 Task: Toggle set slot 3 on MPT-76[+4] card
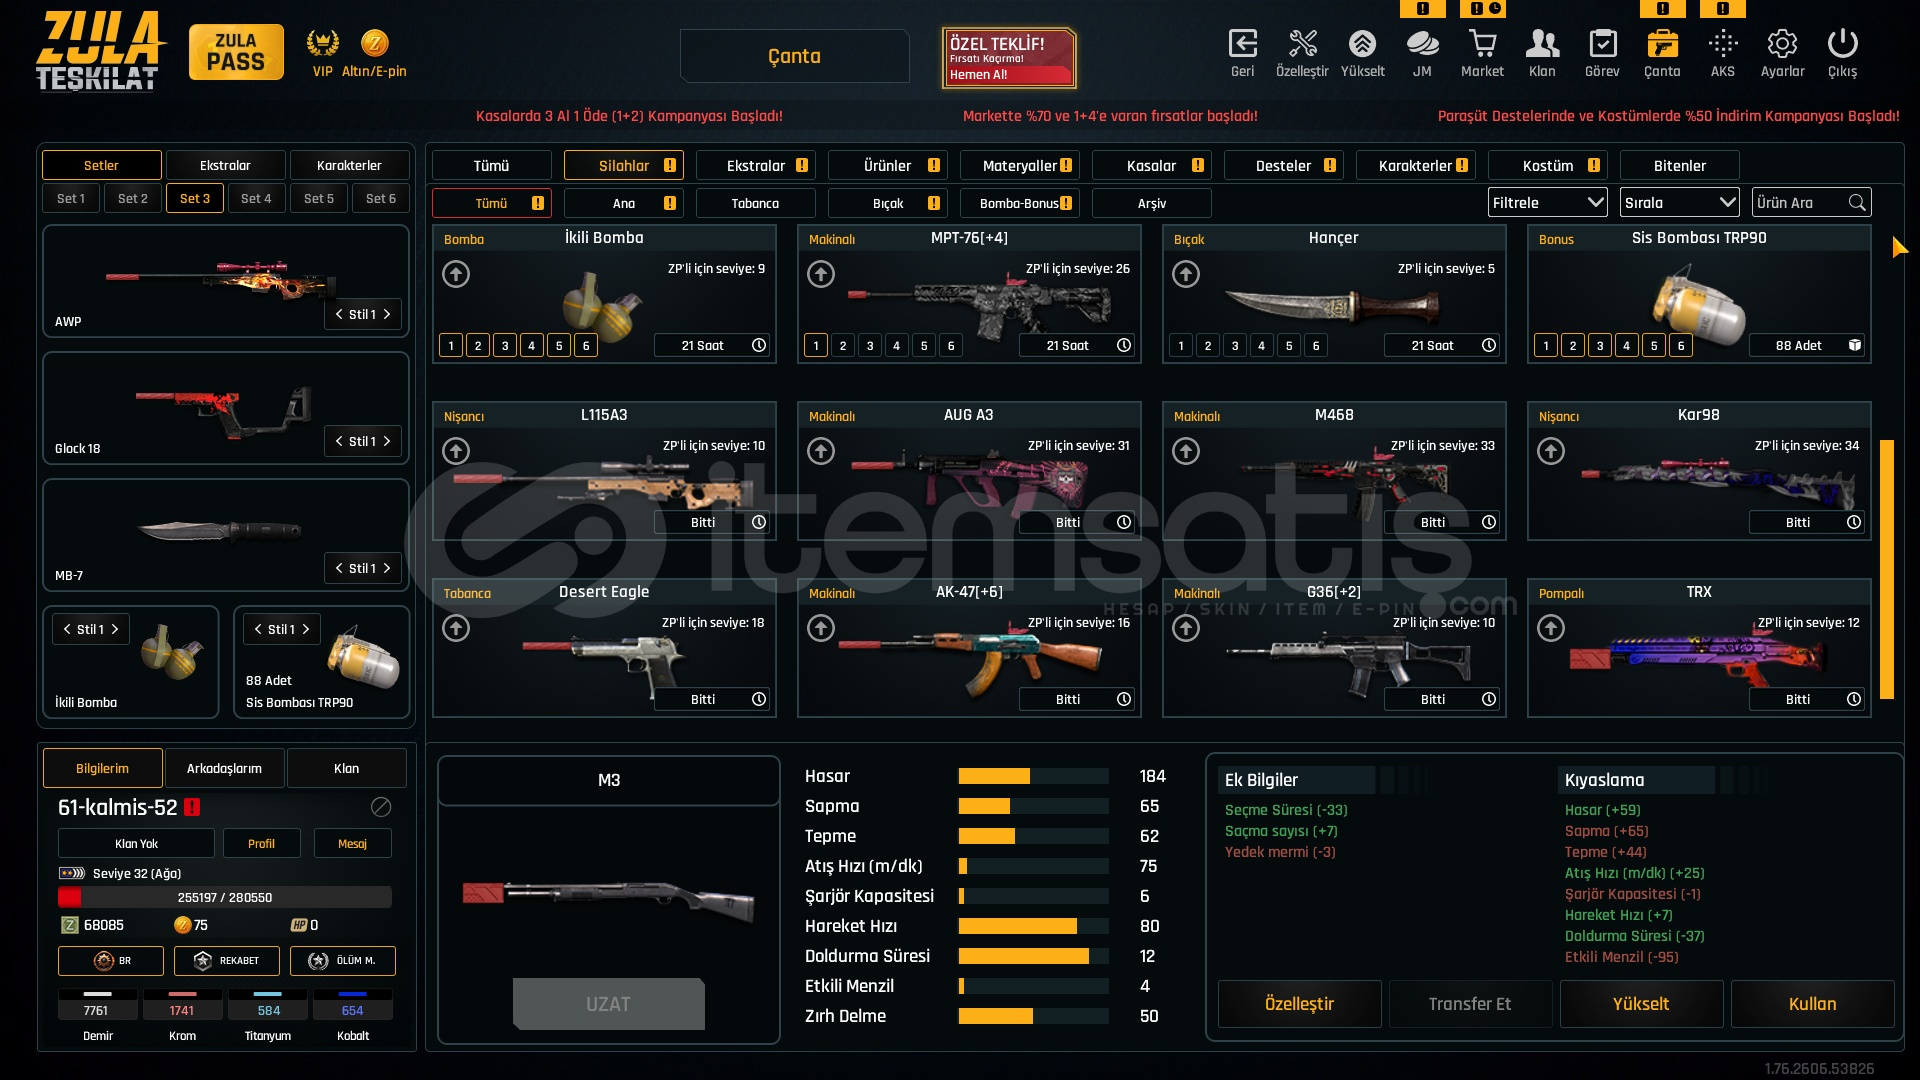tap(870, 345)
